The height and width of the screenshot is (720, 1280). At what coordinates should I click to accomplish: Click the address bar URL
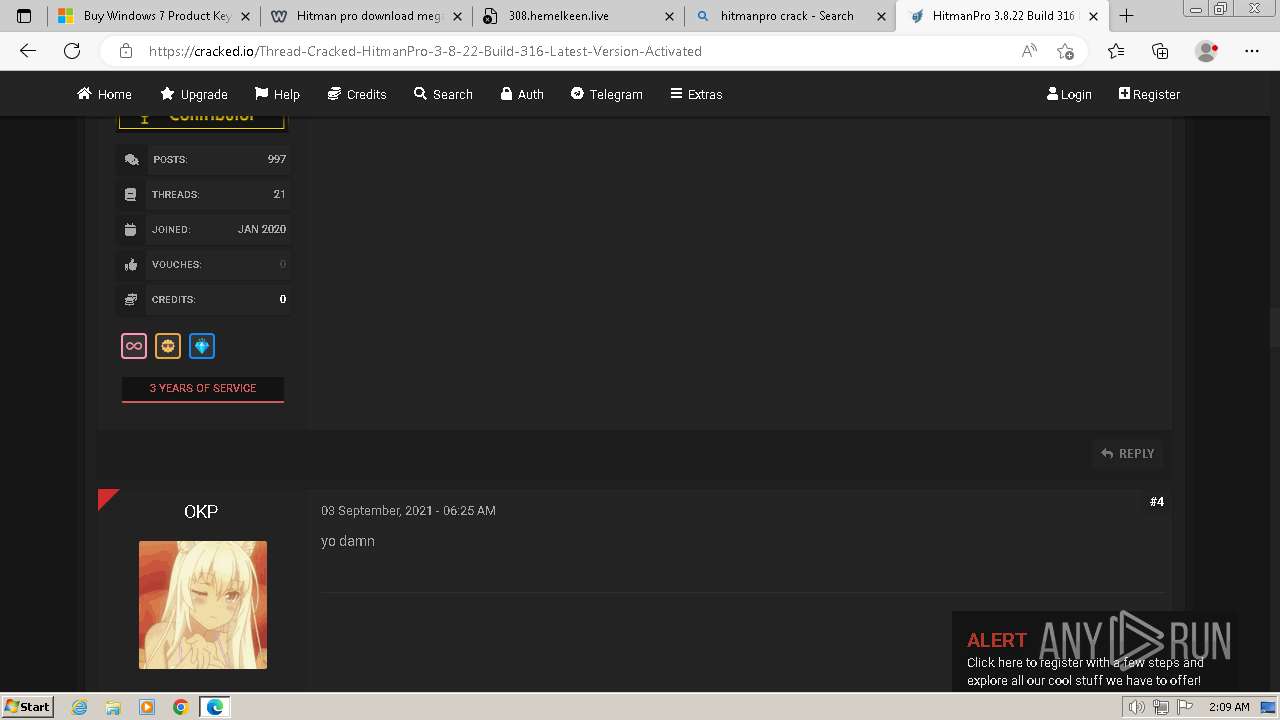425,51
